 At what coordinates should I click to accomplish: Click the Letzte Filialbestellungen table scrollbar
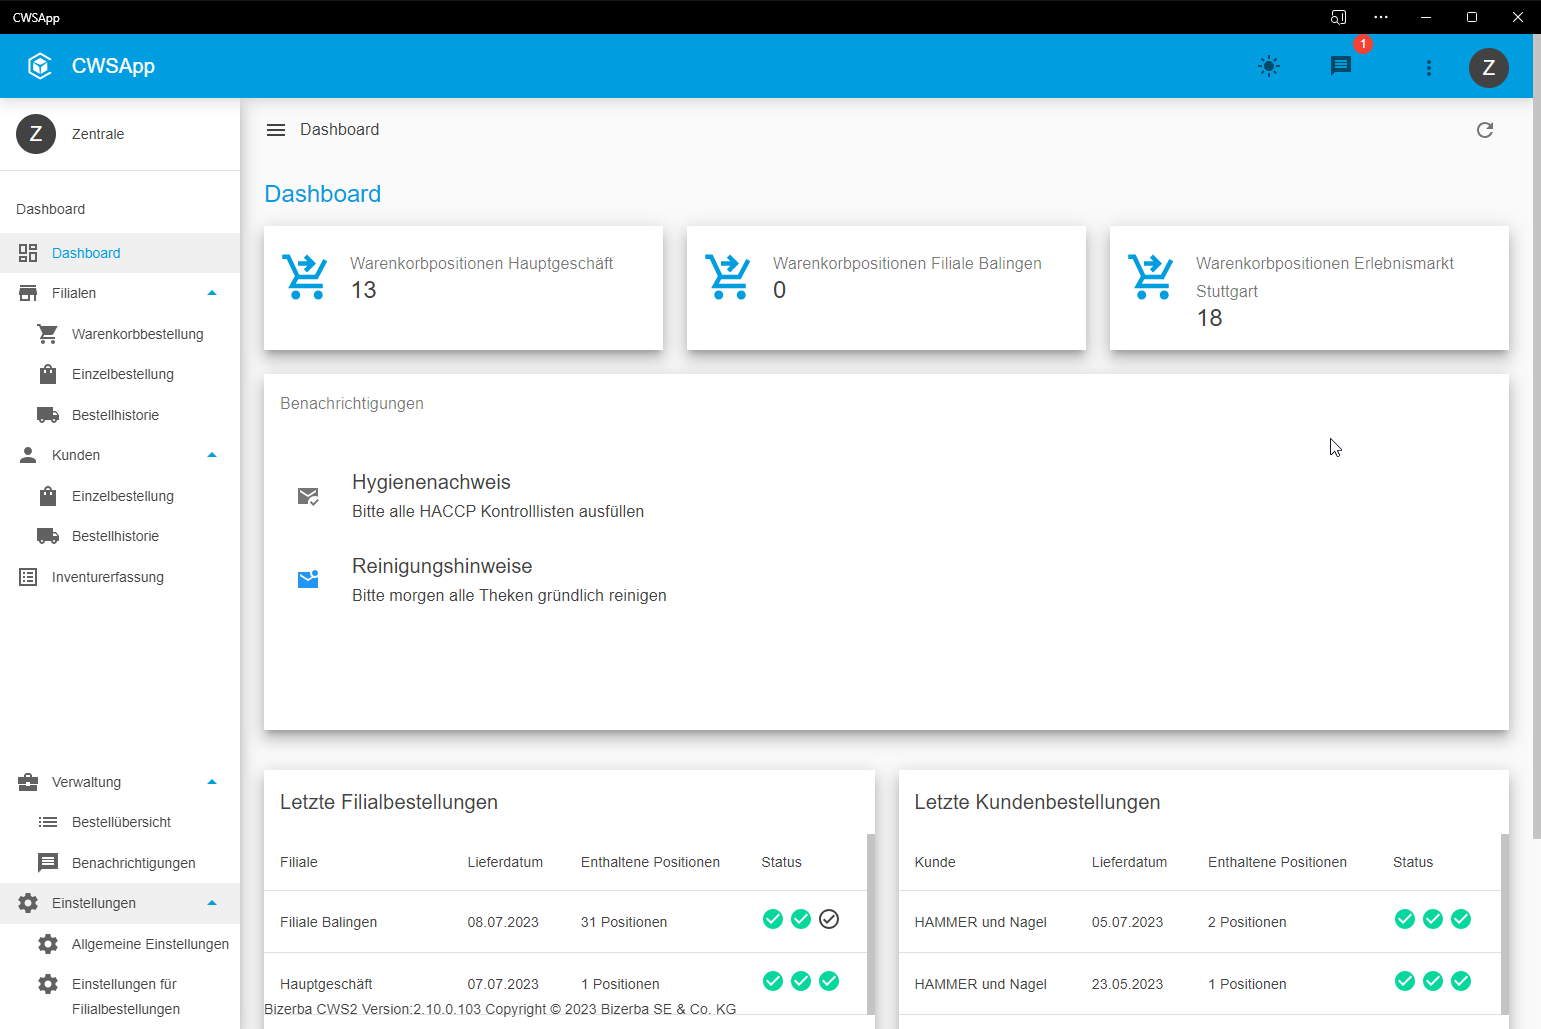pos(870,920)
